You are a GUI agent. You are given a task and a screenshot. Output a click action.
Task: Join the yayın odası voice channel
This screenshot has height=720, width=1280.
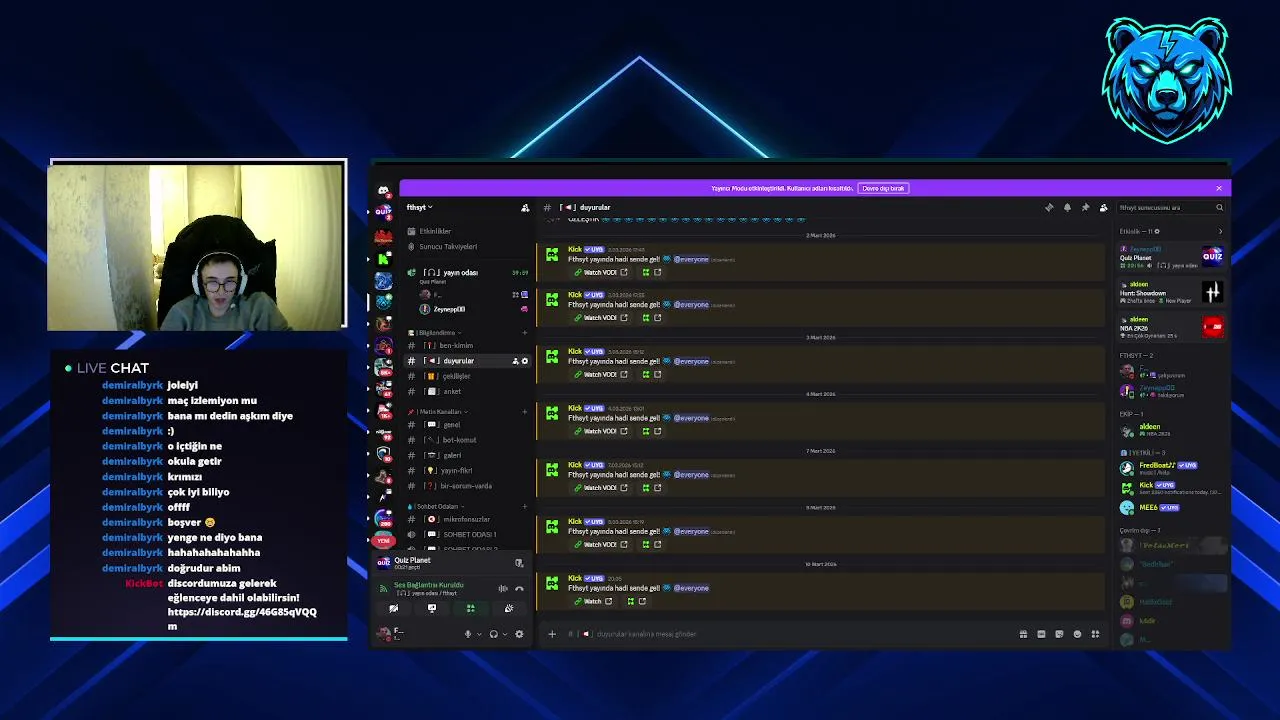tap(468, 272)
